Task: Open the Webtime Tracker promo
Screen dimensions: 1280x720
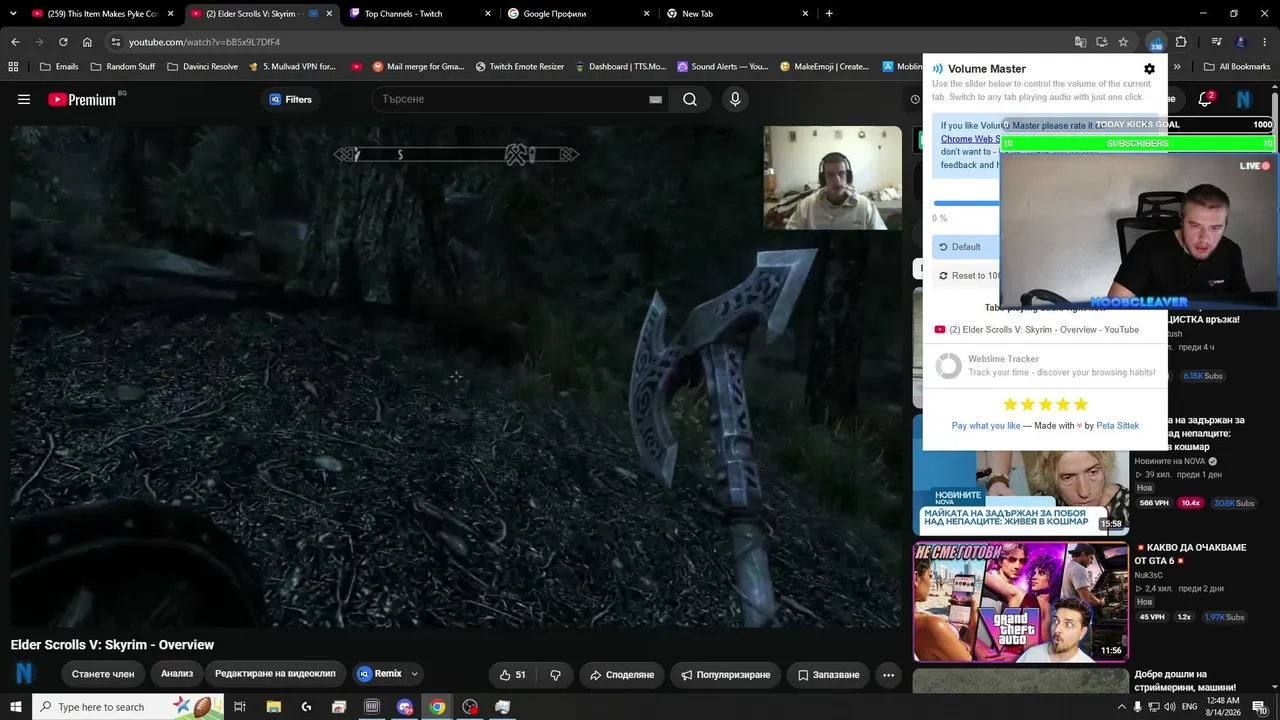Action: click(1045, 366)
